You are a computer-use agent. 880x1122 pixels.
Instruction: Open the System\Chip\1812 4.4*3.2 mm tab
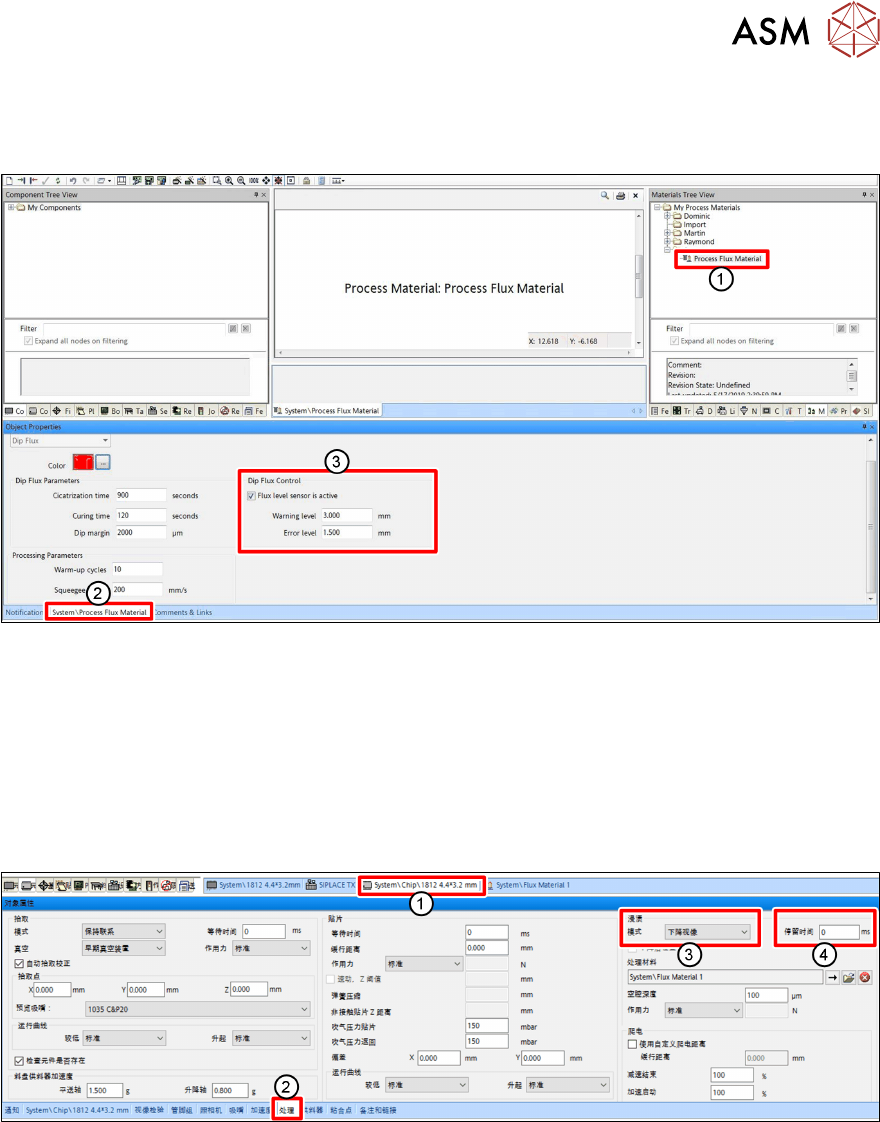coord(421,884)
